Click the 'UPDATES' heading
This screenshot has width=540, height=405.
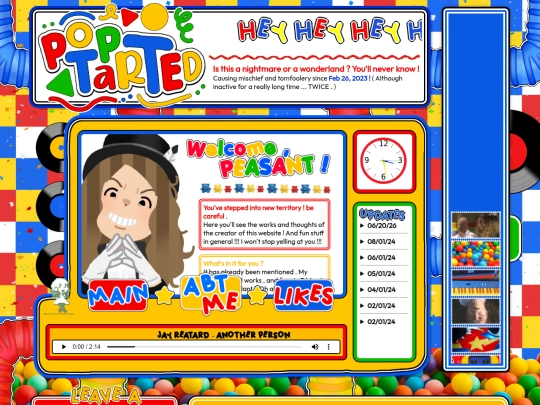tap(382, 214)
